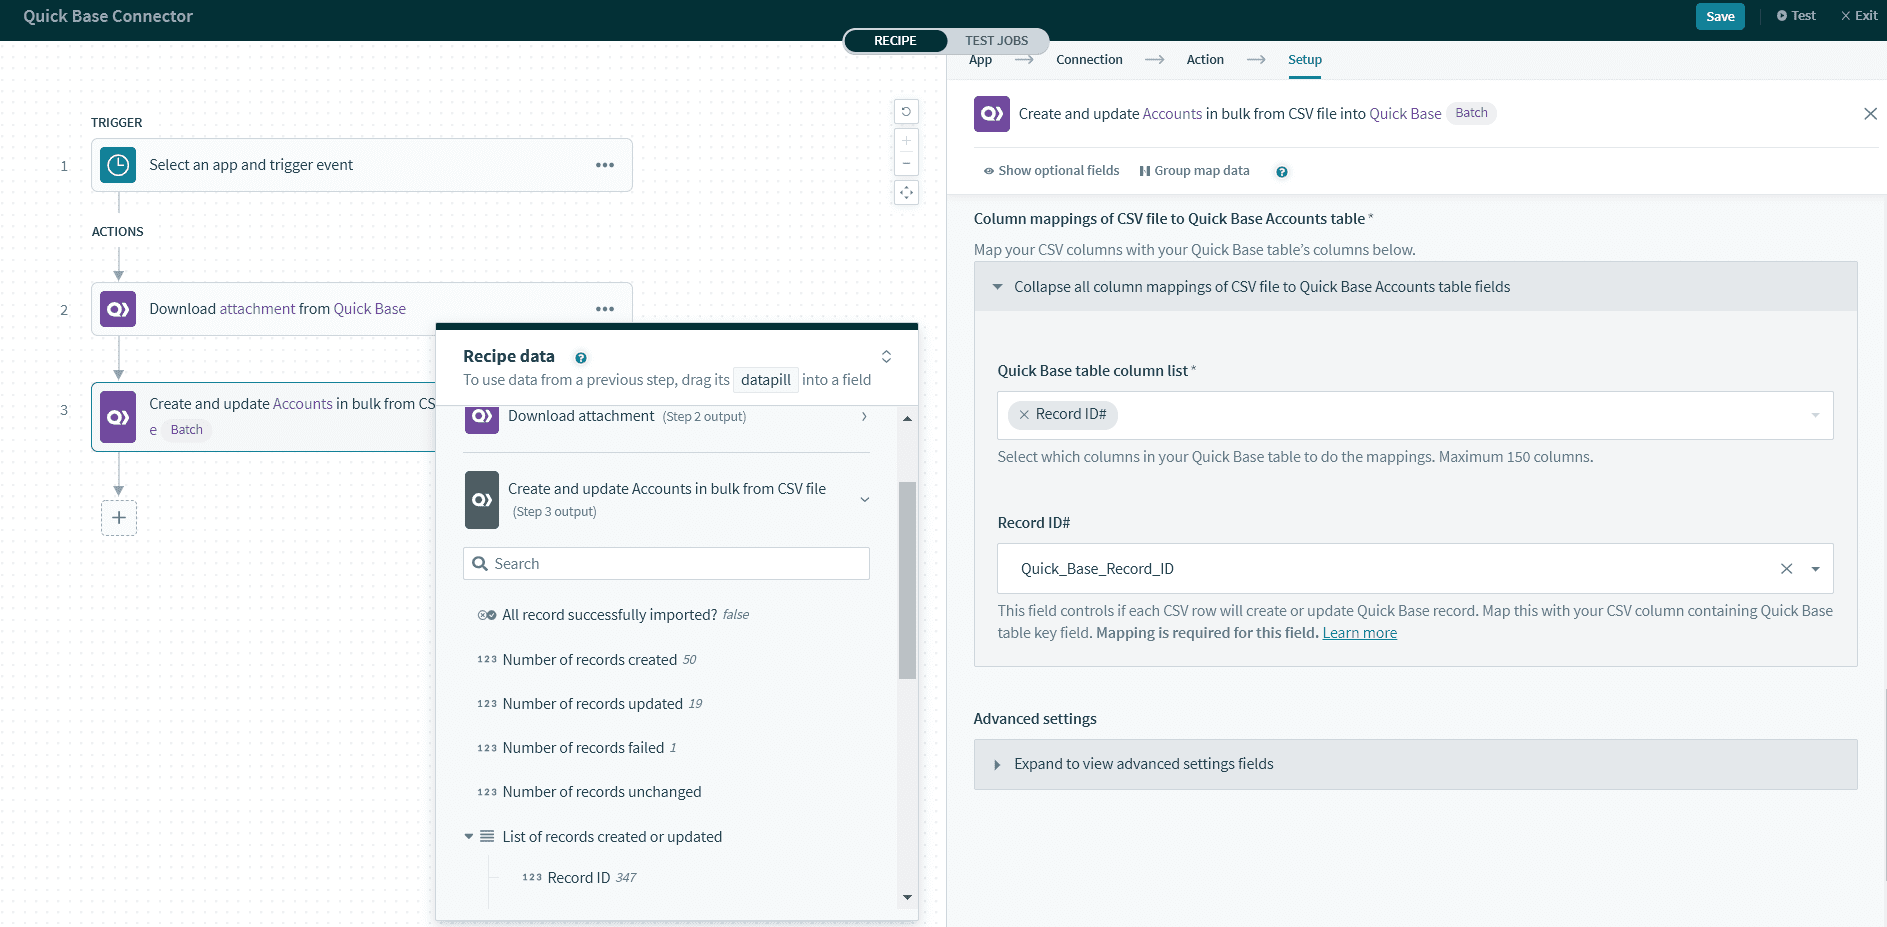This screenshot has height=927, width=1887.
Task: Click the undo/reset icon above the zoom controls
Action: tap(906, 112)
